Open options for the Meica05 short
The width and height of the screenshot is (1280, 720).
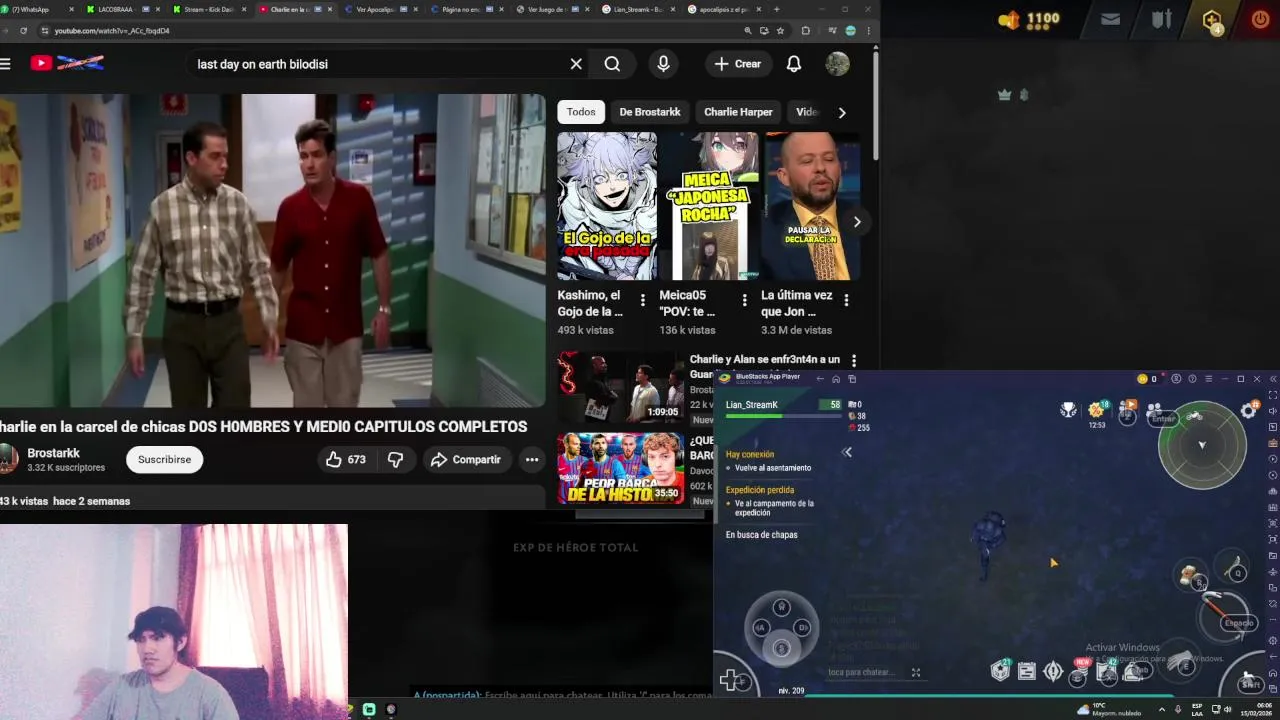click(744, 300)
